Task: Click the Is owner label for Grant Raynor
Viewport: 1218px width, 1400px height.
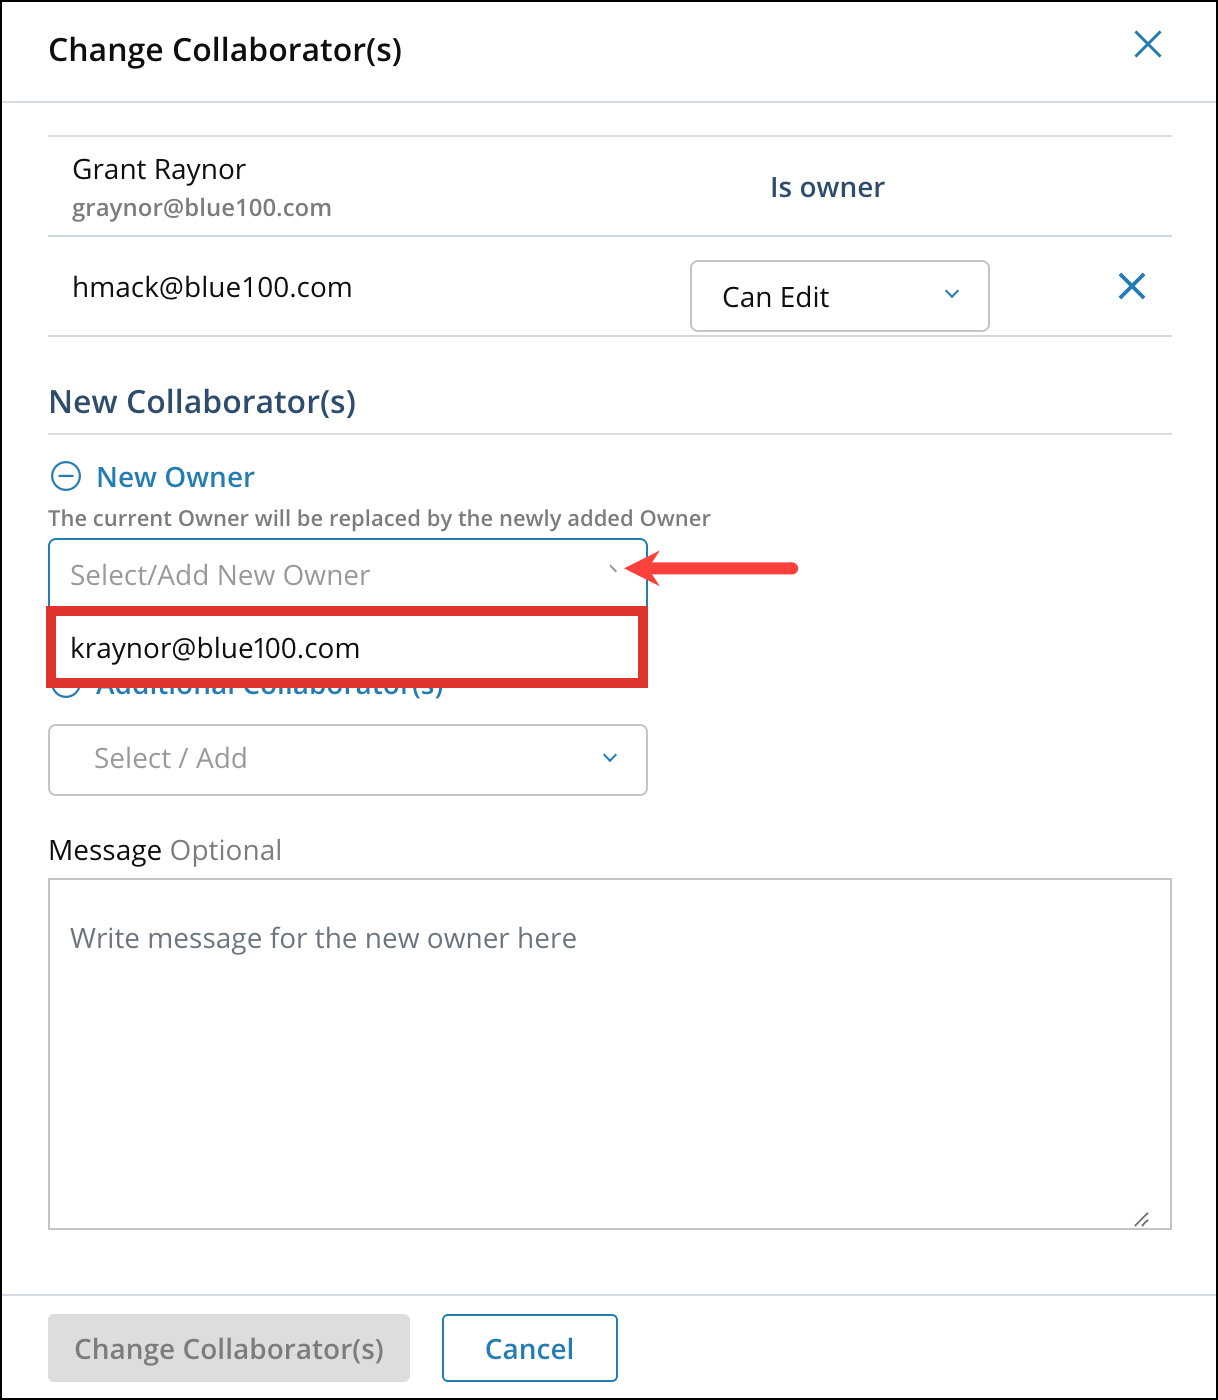Action: 827,187
